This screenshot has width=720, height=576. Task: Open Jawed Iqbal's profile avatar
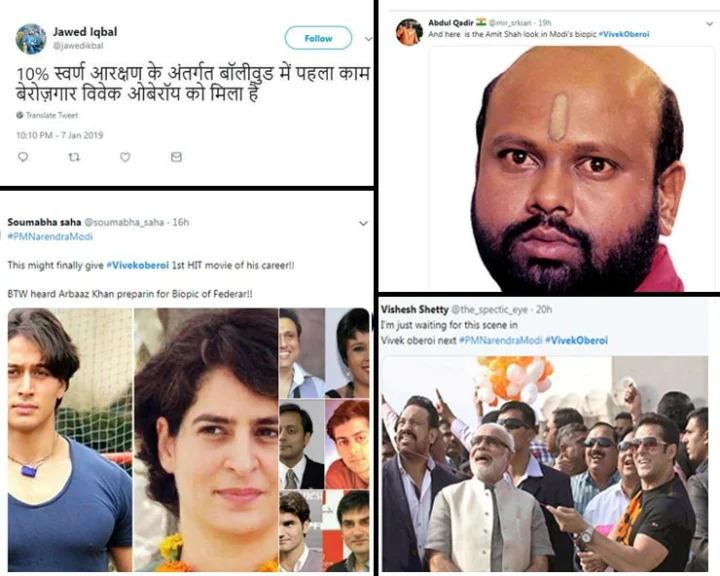[31, 39]
